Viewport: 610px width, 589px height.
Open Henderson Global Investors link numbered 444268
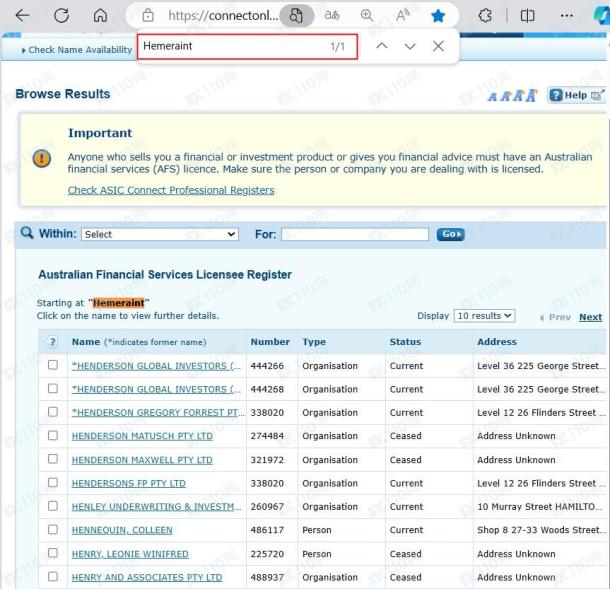[x=156, y=389]
